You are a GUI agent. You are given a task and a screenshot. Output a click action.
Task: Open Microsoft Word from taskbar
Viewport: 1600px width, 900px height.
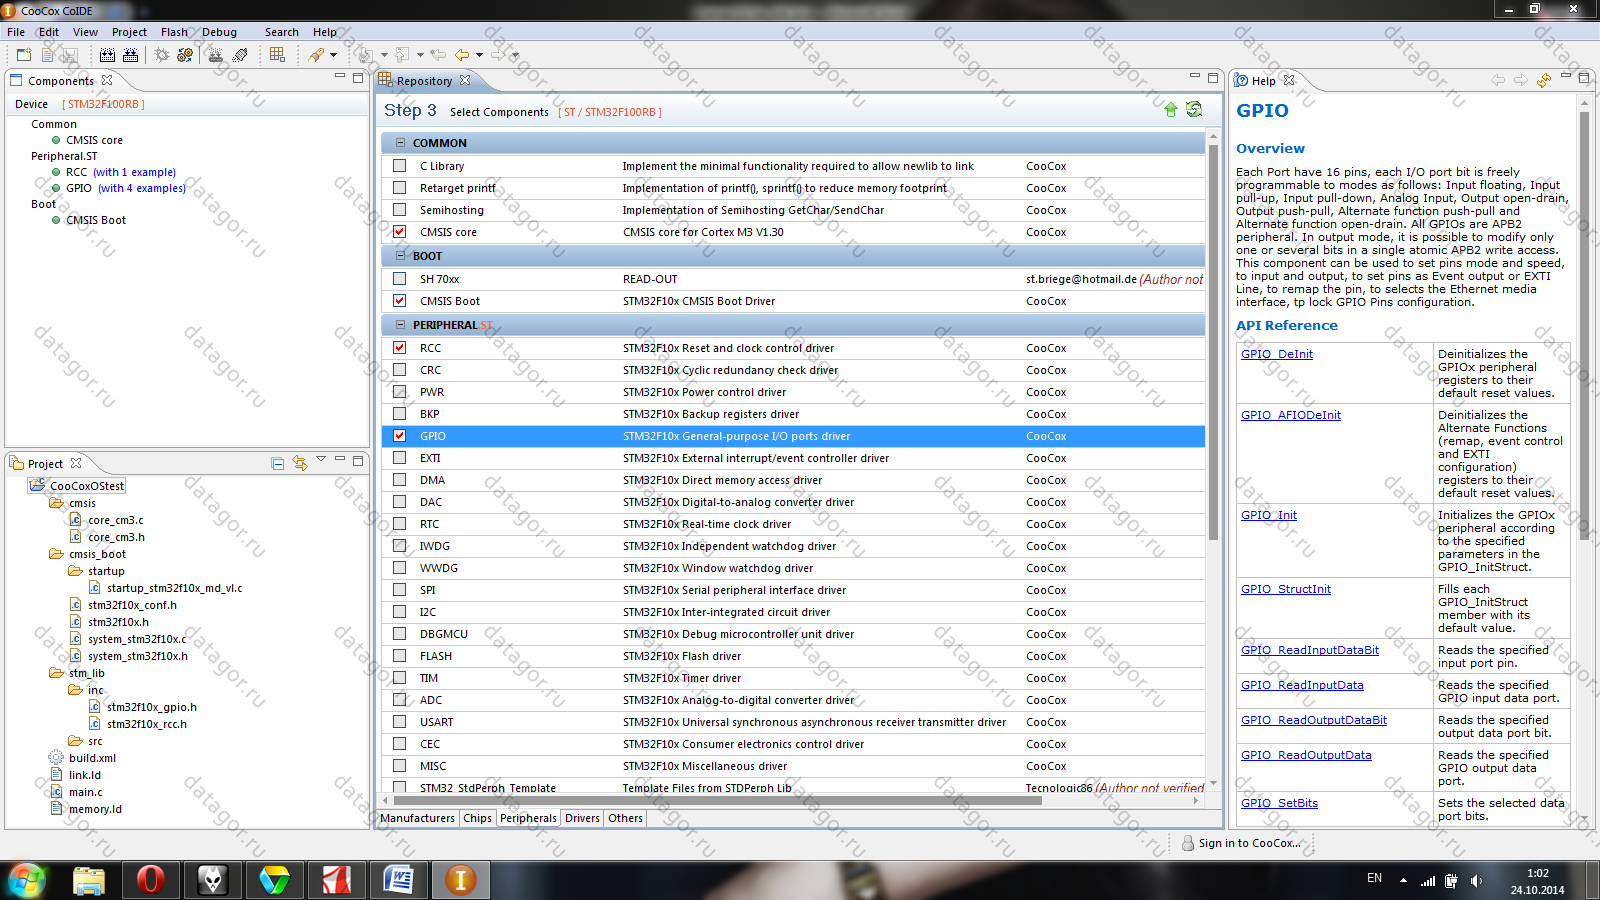399,880
